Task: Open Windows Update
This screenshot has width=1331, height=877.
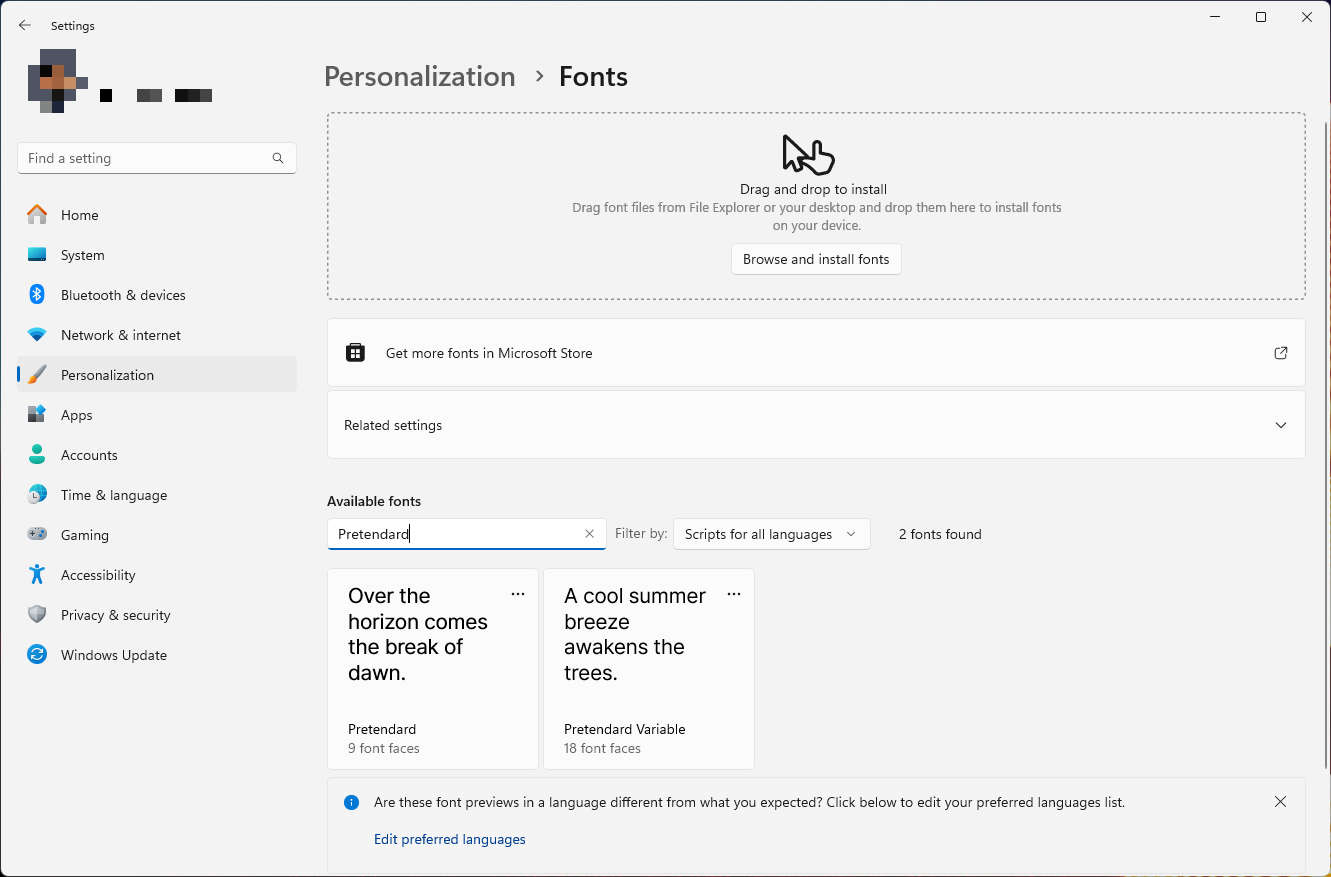Action: click(x=157, y=655)
